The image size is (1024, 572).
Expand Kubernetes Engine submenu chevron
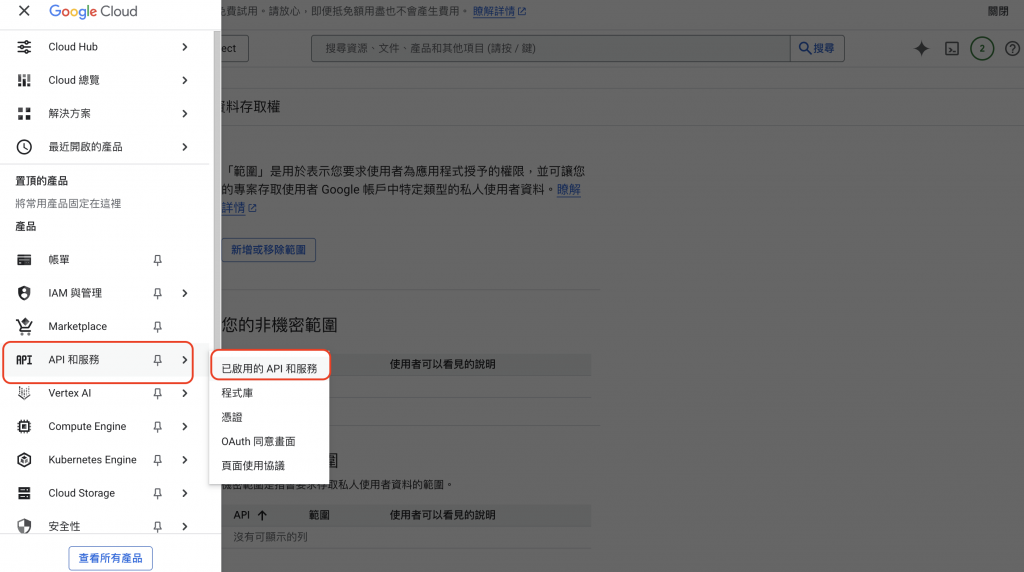coord(185,460)
